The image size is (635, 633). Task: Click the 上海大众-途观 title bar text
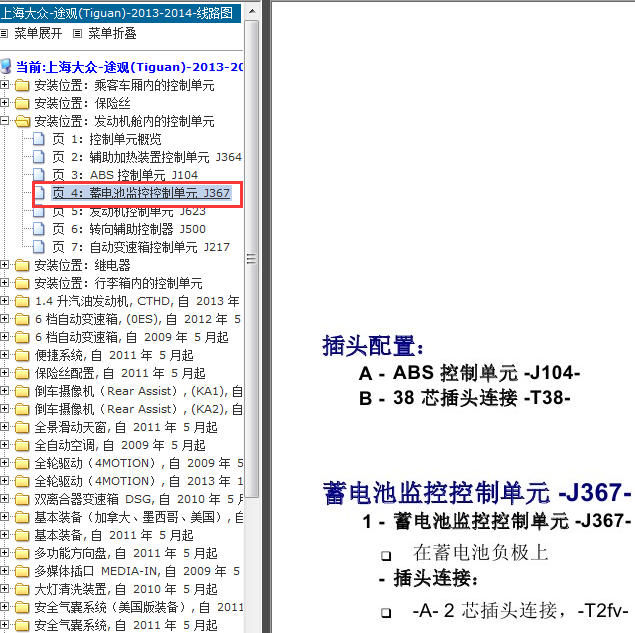coord(117,13)
